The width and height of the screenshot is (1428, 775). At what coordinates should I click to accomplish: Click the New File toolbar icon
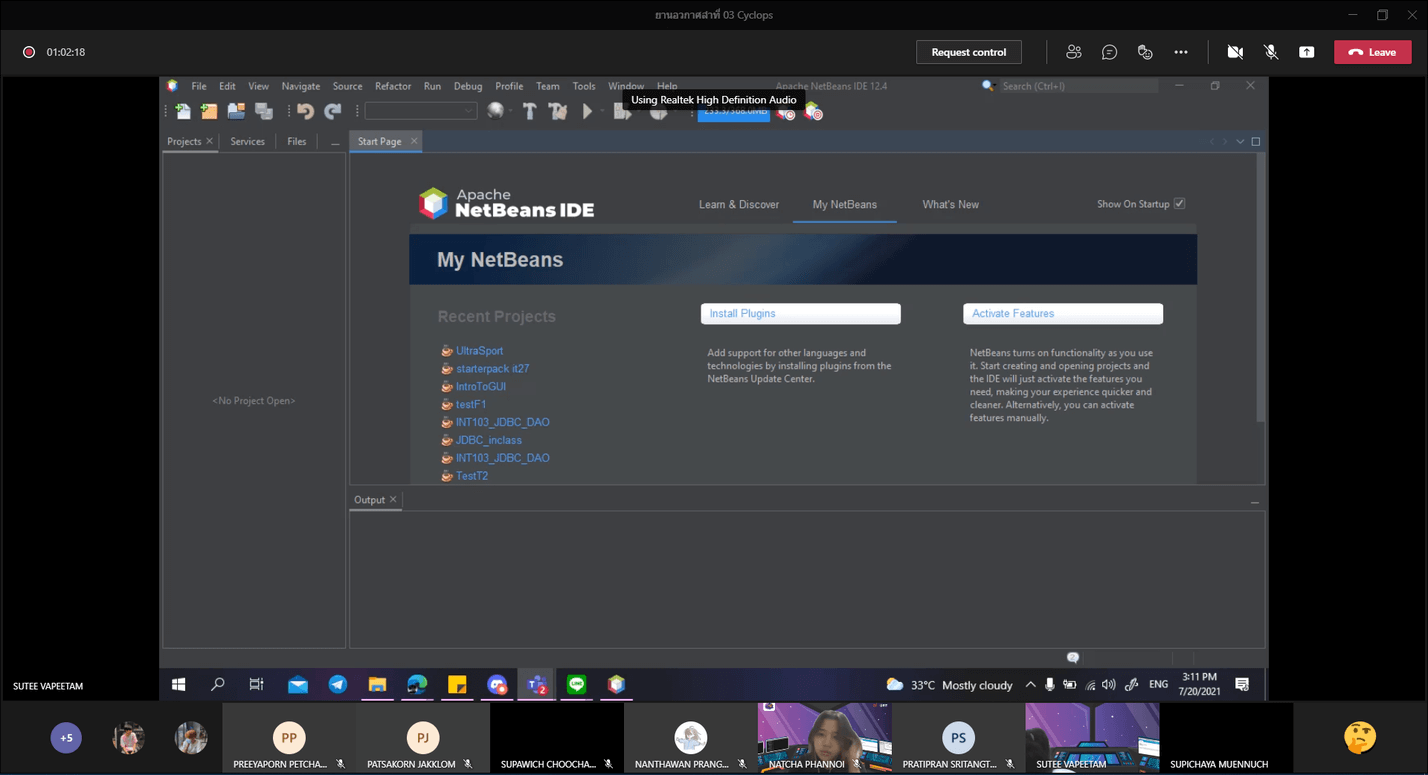[183, 111]
